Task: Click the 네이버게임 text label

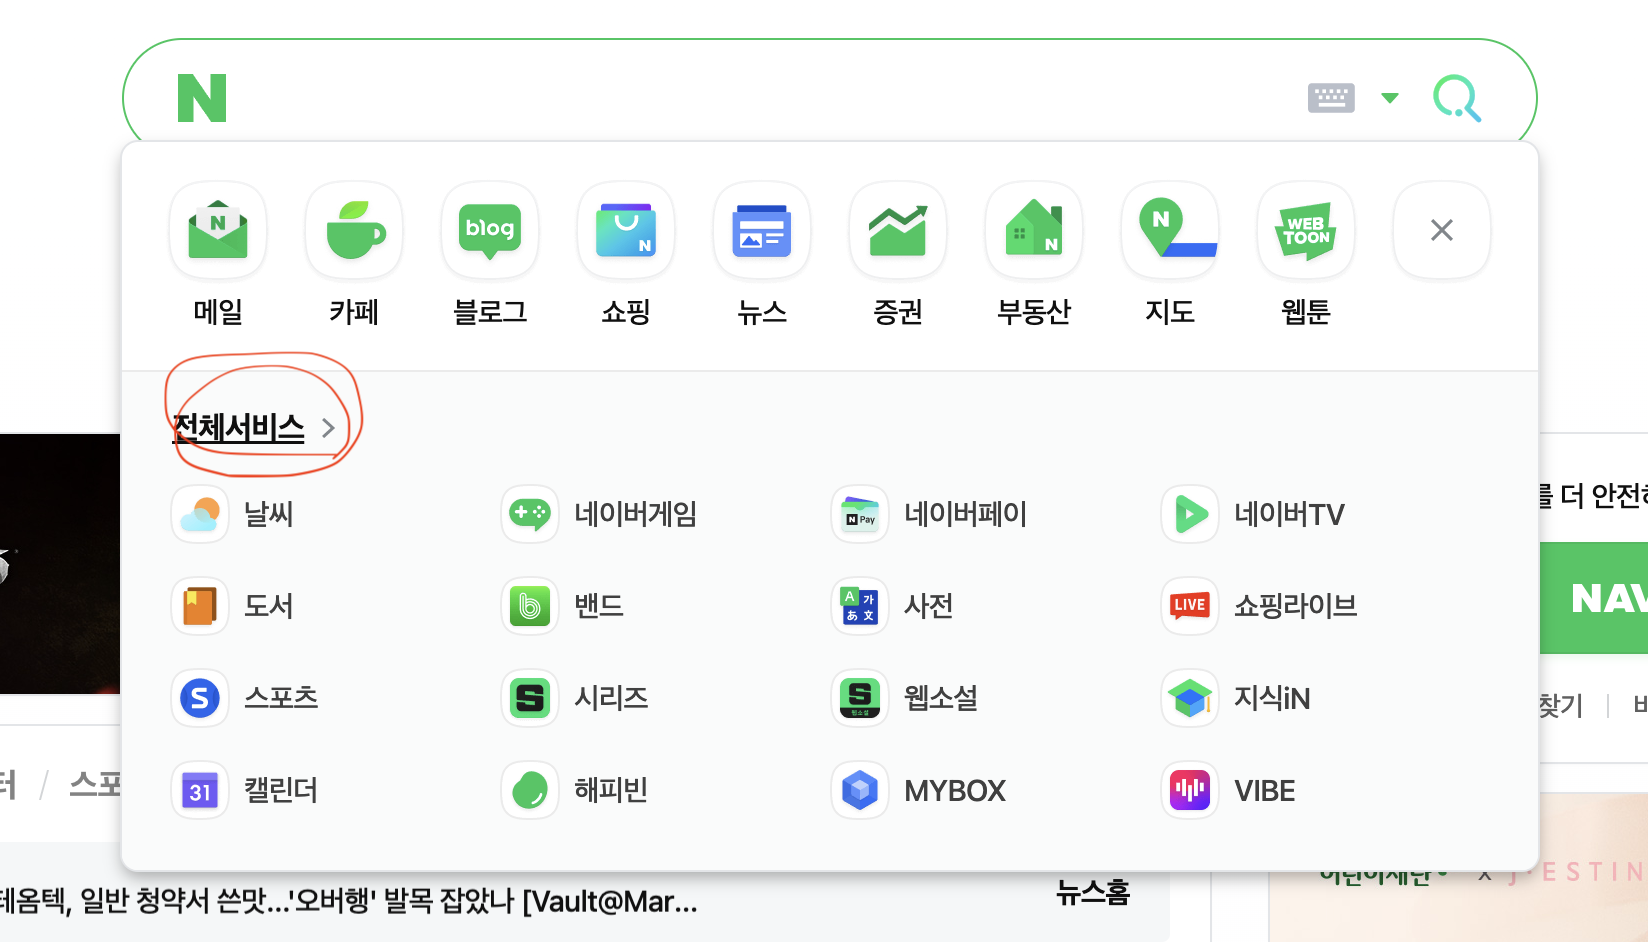Action: coord(636,514)
